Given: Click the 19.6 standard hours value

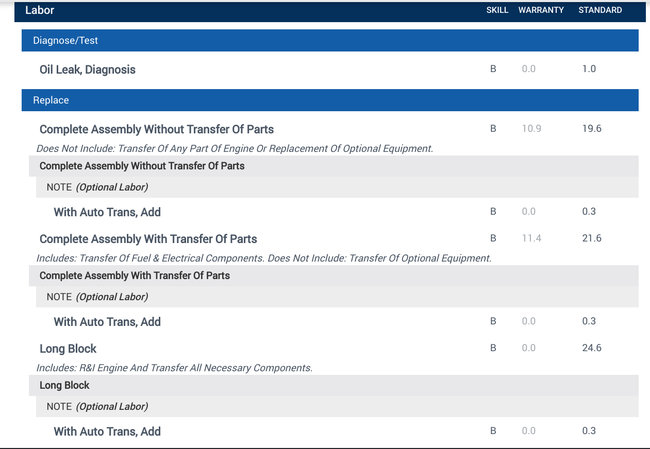Looking at the screenshot, I should click(x=591, y=129).
